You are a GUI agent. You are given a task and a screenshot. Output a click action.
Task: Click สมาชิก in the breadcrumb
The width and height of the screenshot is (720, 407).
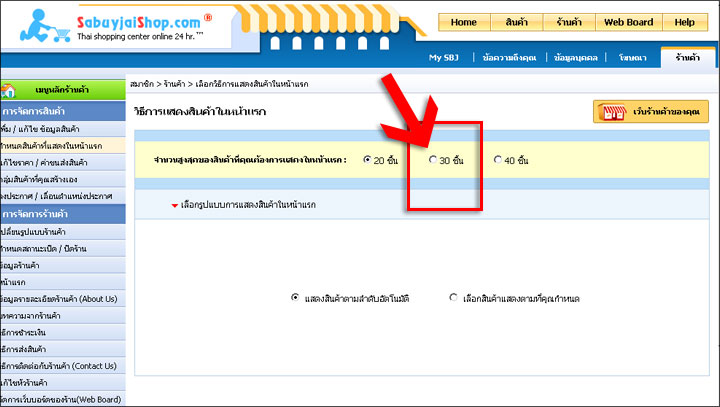142,84
